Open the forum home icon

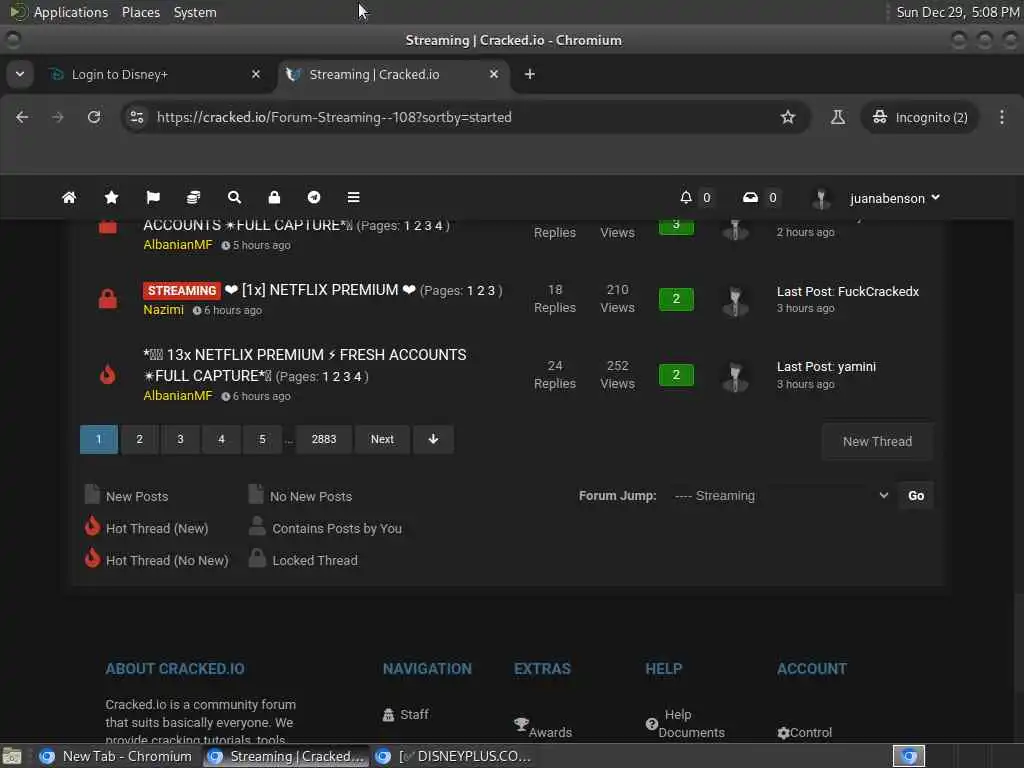[69, 197]
